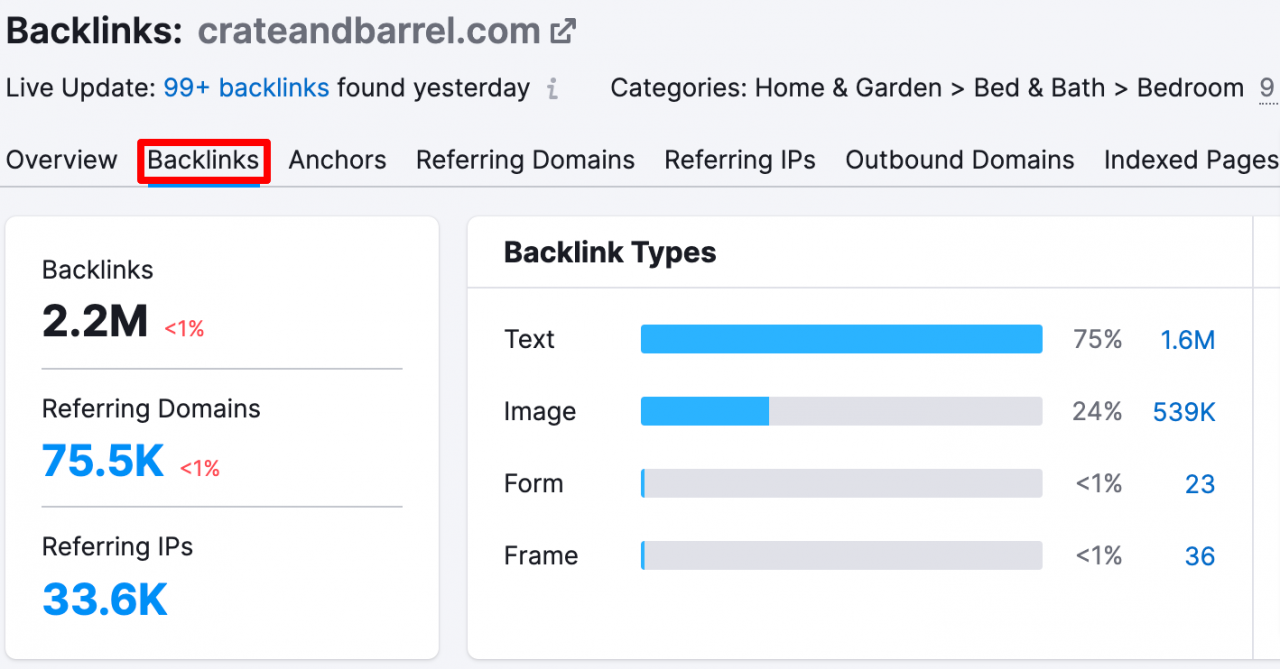Image resolution: width=1280 pixels, height=669 pixels.
Task: Click the Image backlink type progress bar
Action: [842, 411]
